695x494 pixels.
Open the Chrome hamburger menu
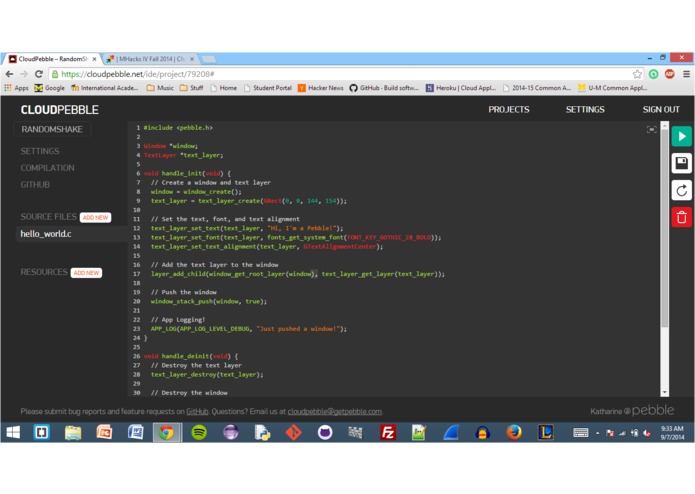pos(686,74)
